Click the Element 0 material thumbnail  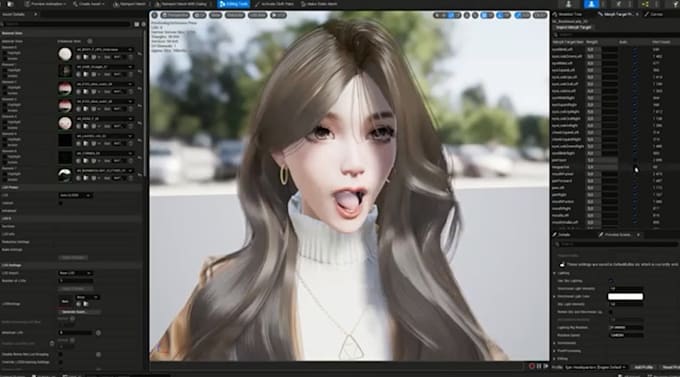(x=65, y=54)
